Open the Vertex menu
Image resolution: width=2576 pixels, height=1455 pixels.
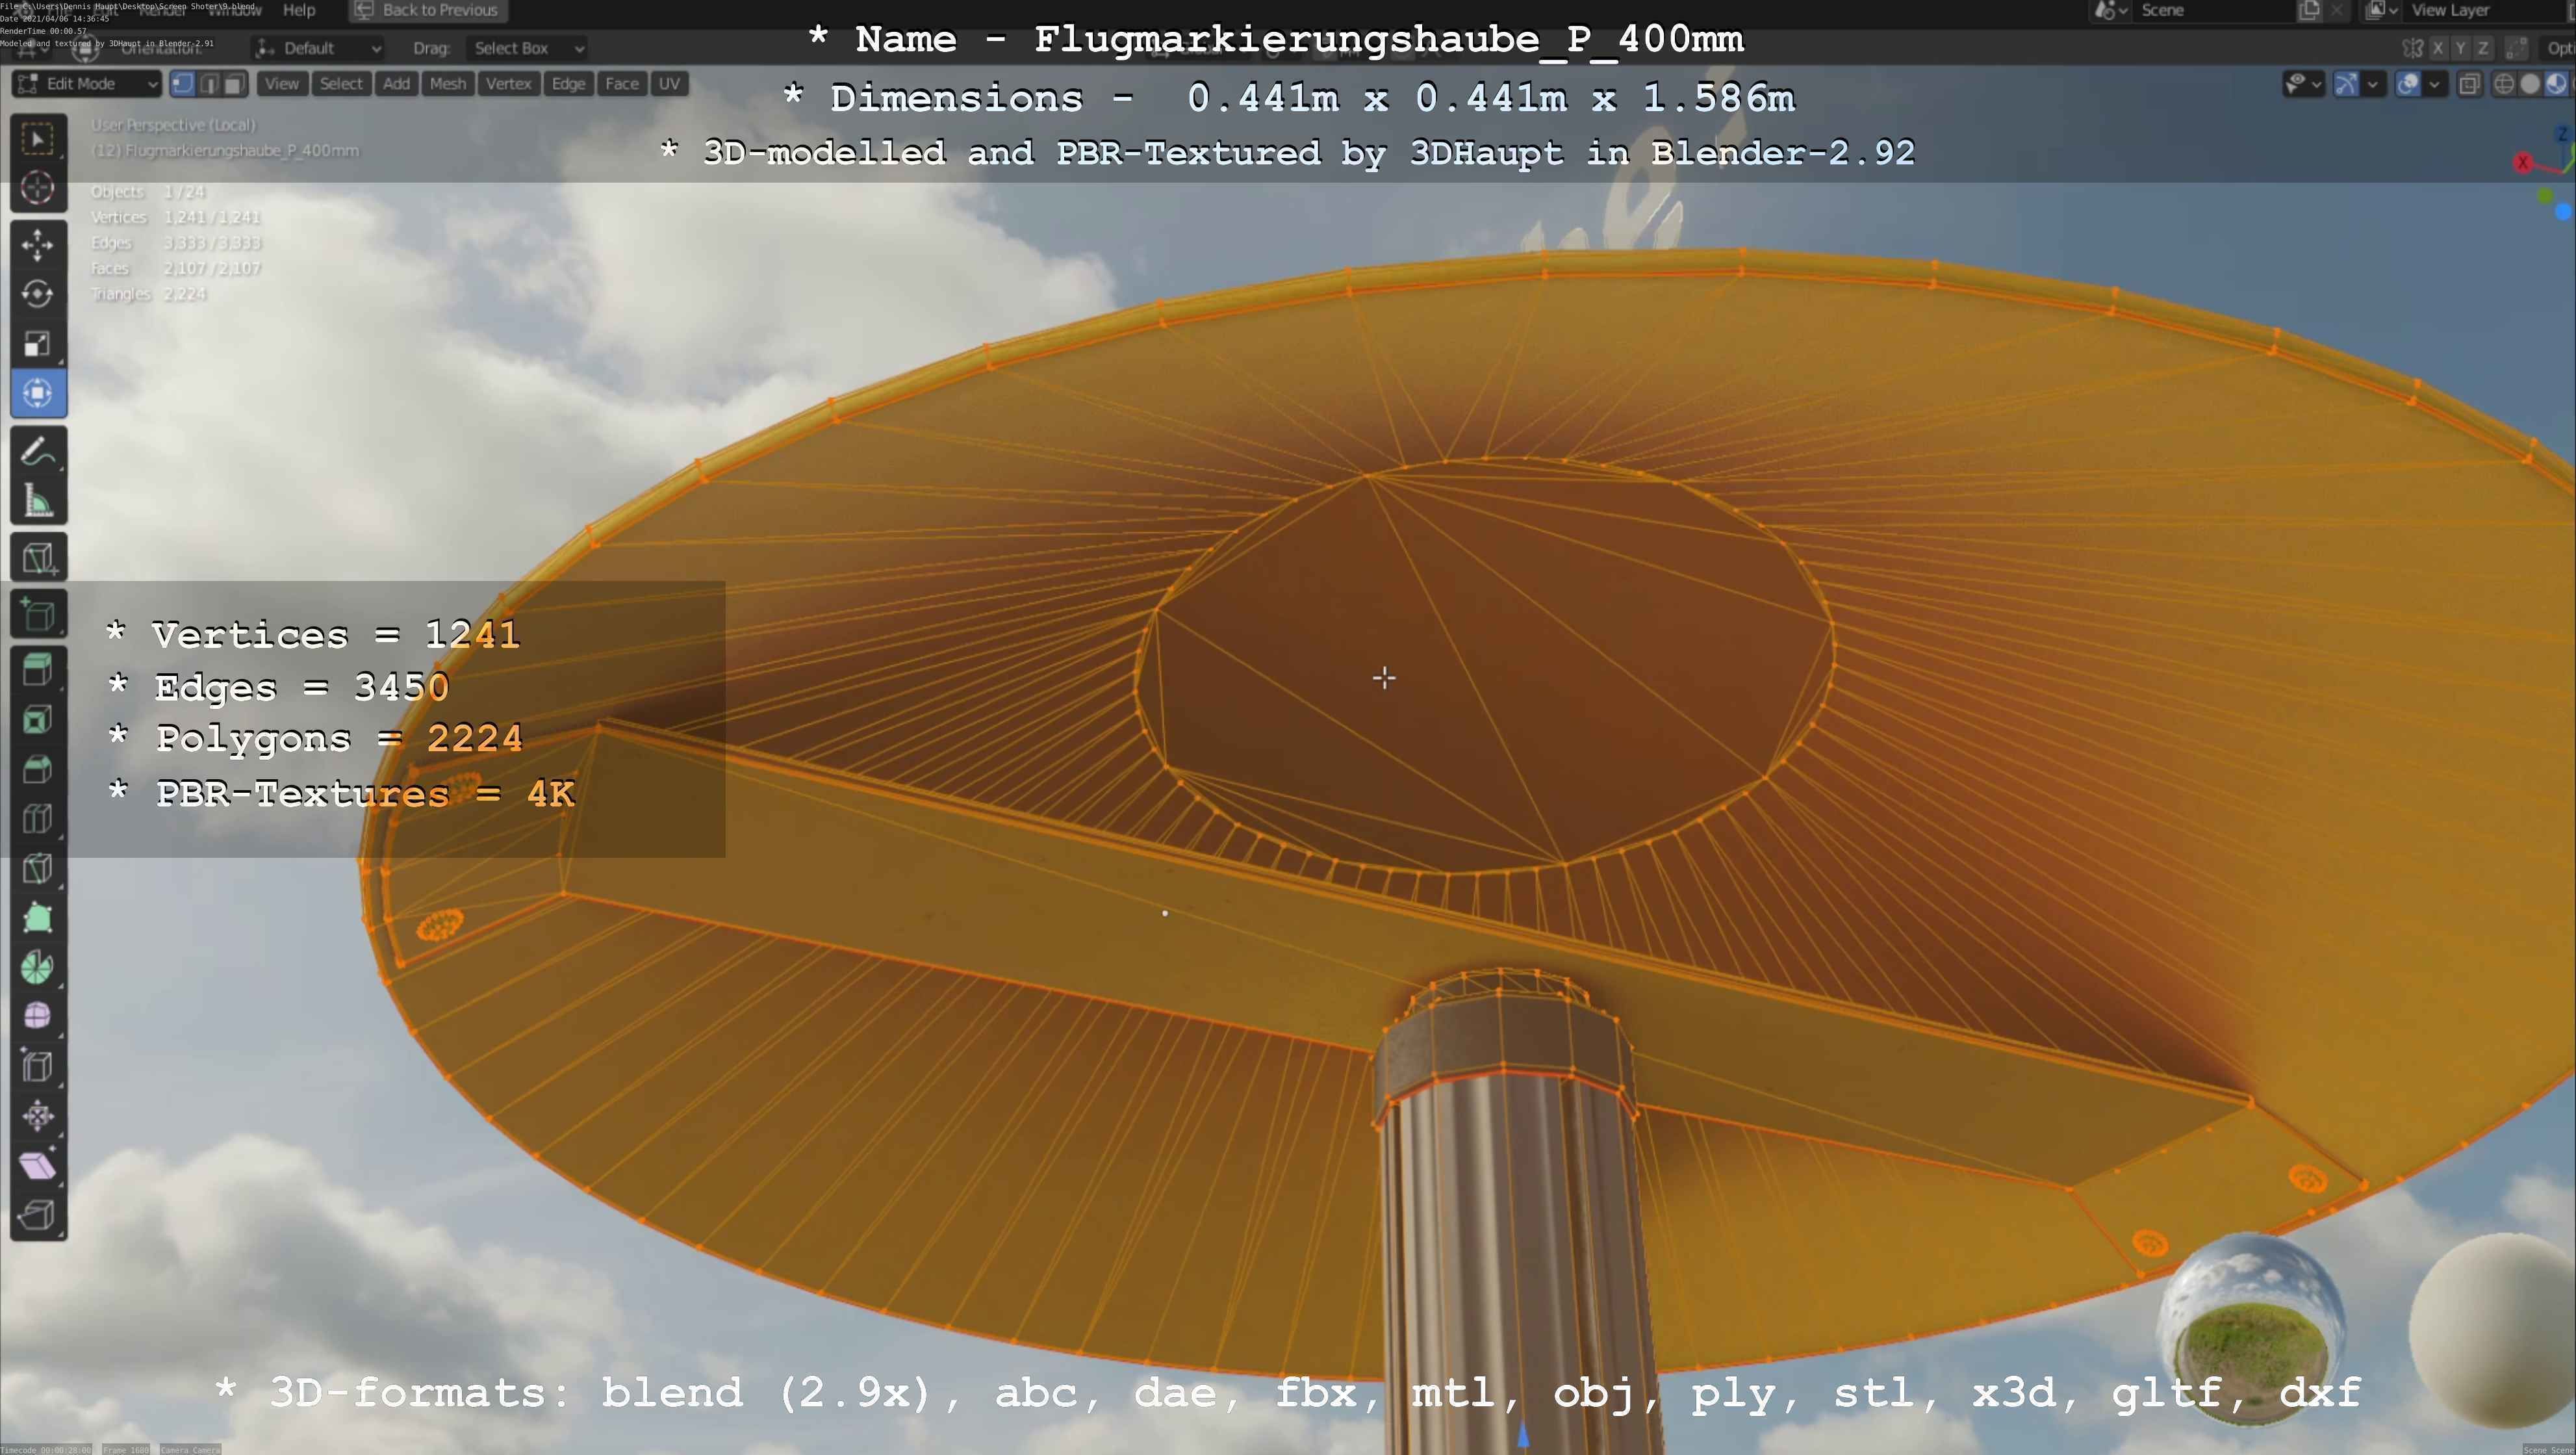point(508,84)
